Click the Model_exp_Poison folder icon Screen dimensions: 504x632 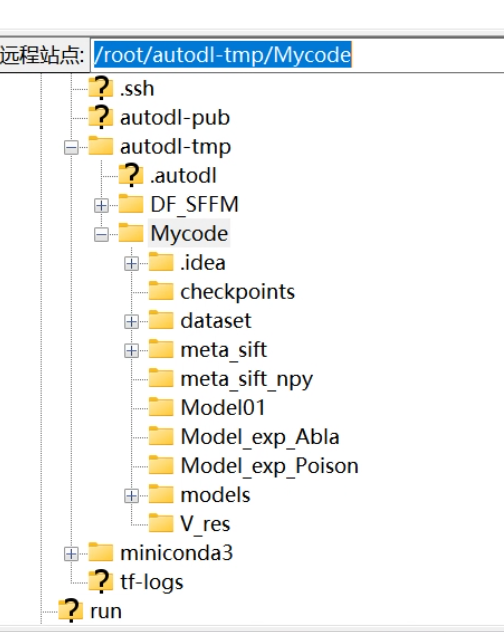click(161, 465)
